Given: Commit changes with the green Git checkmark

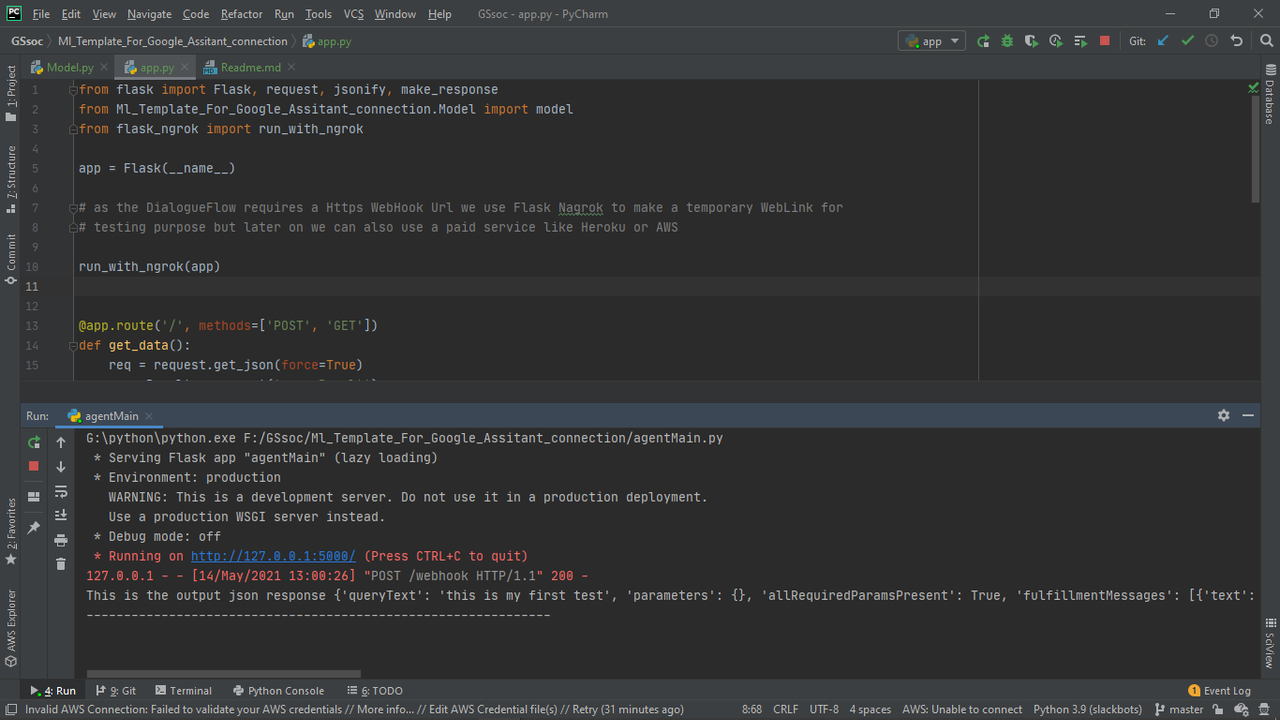Looking at the screenshot, I should (1187, 41).
